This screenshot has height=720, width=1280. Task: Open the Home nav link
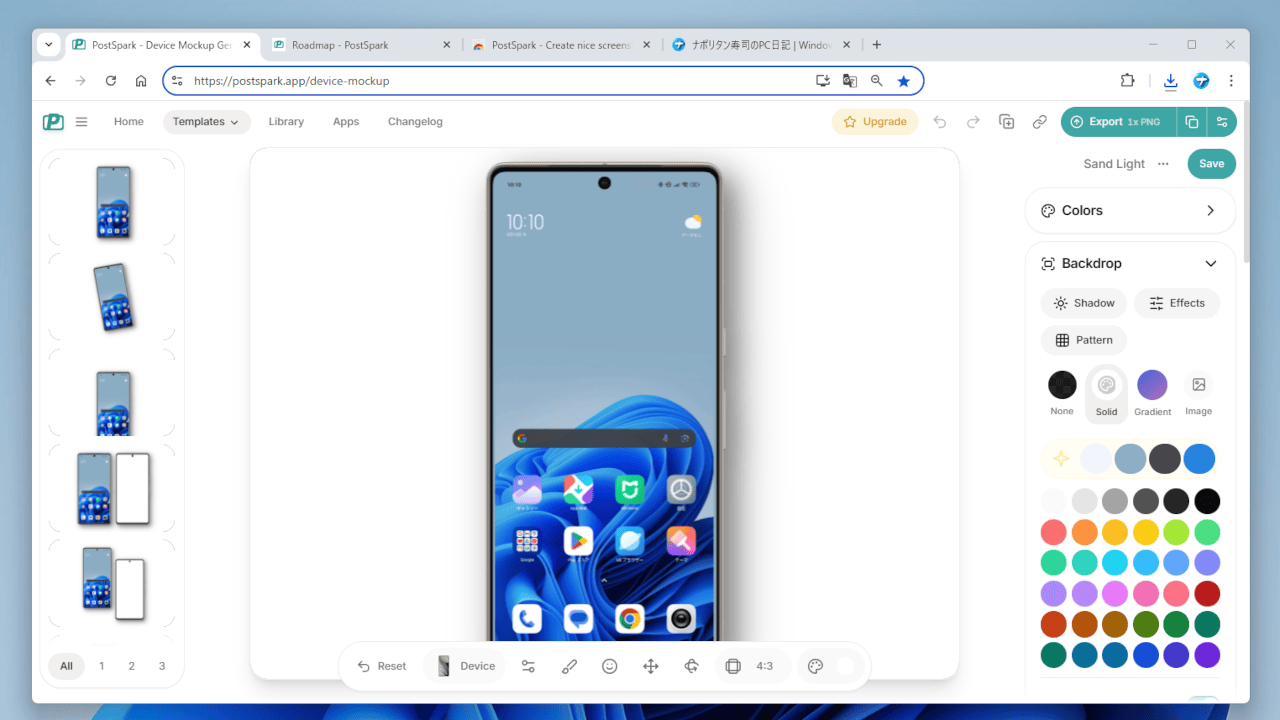pos(129,122)
